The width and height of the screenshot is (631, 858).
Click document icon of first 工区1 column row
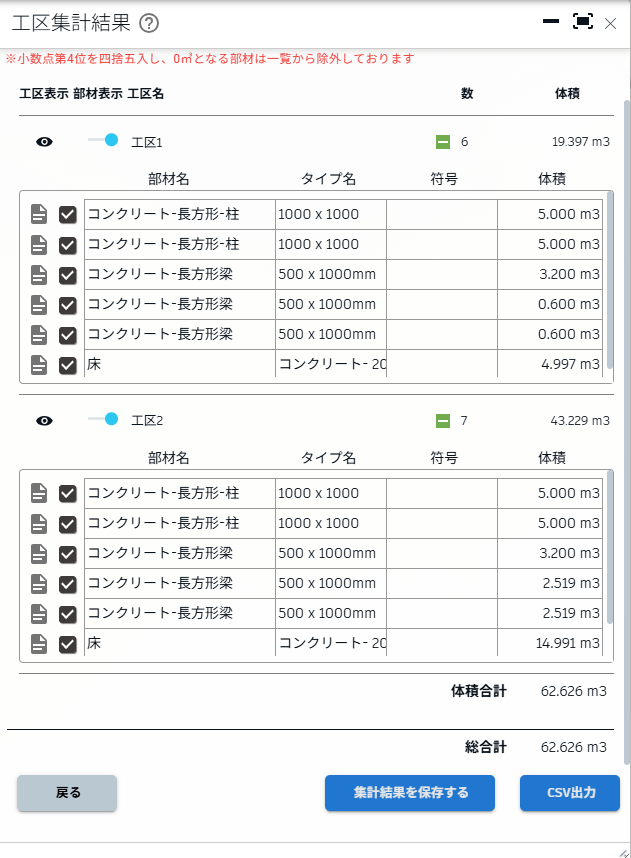39,214
